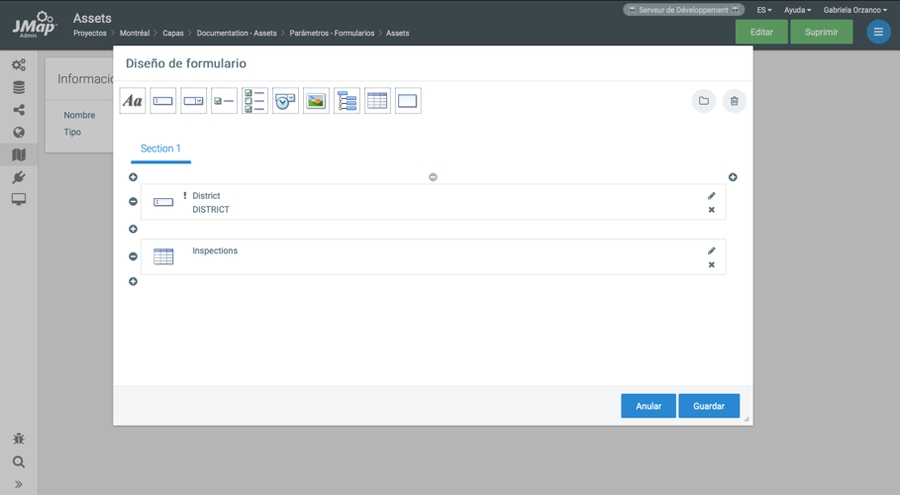Insert the single checkbox component

pos(224,101)
